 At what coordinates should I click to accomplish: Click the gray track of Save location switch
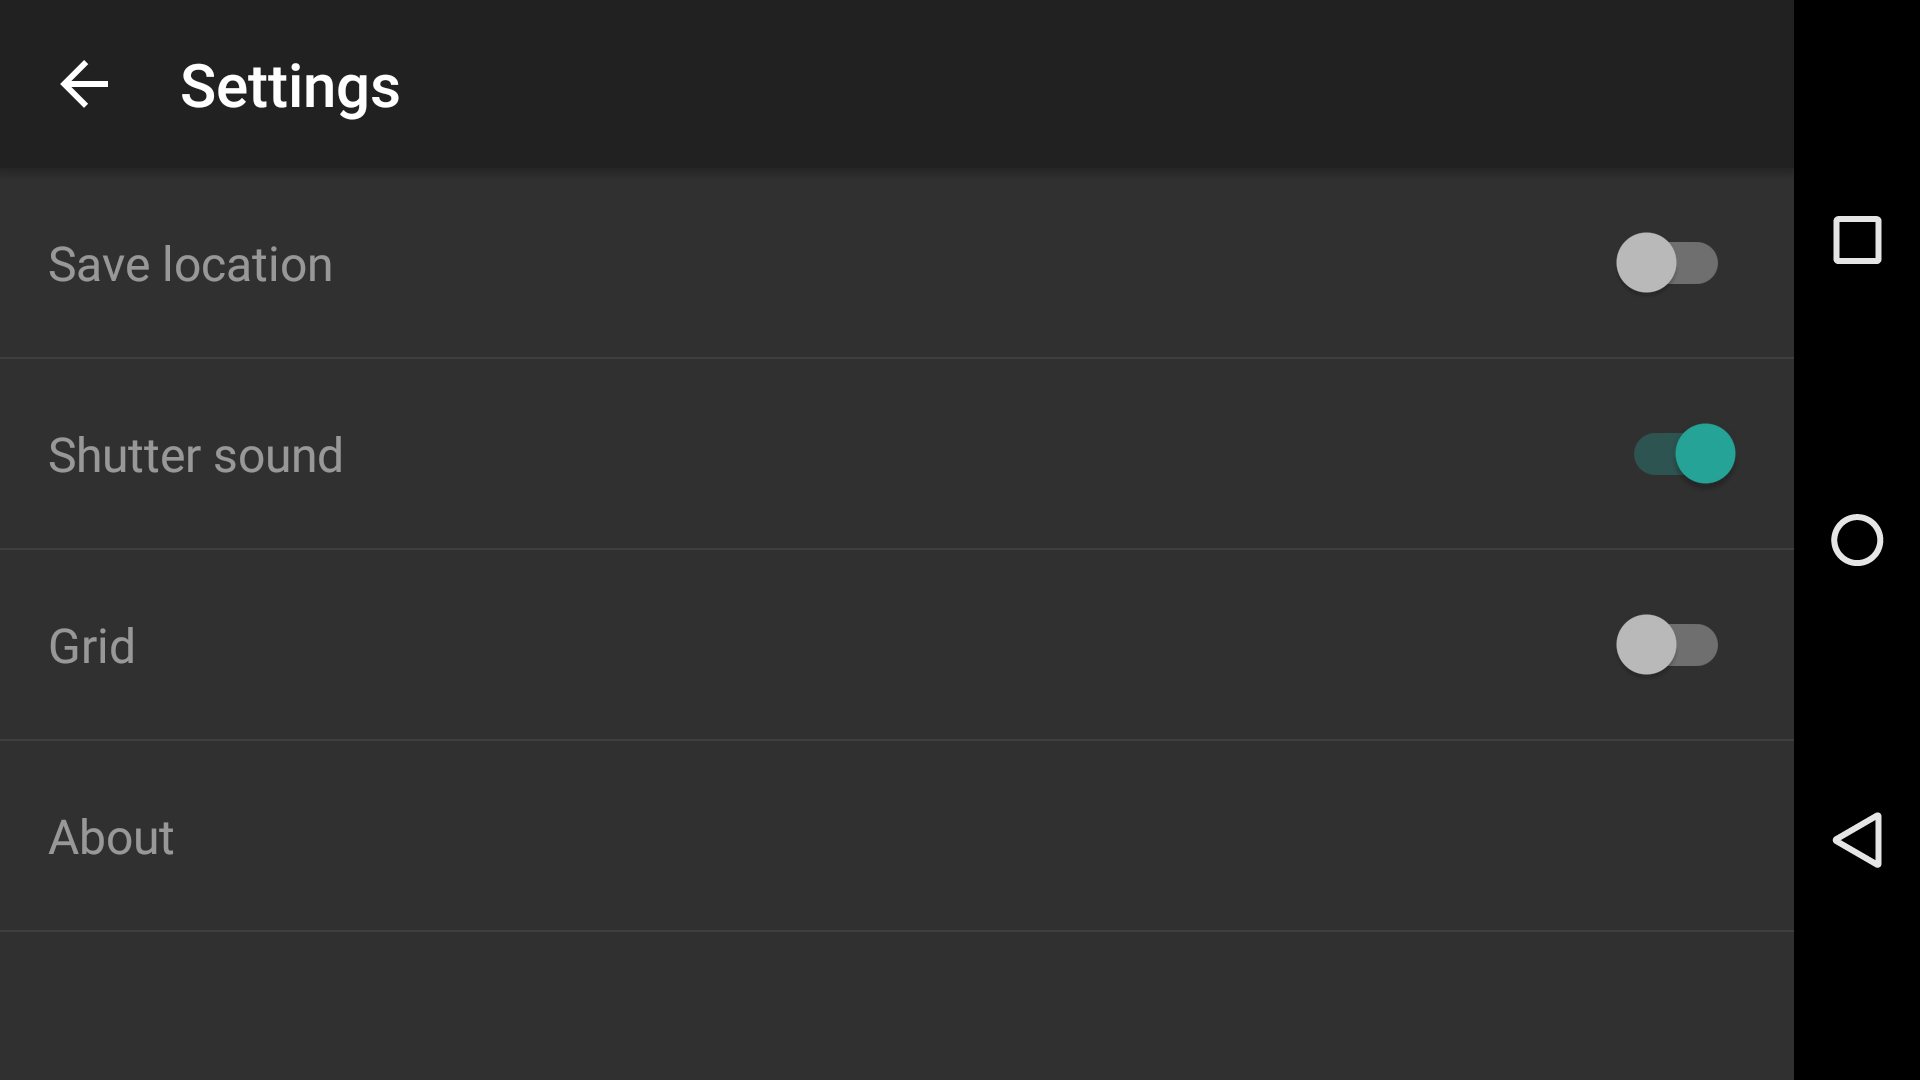point(1698,263)
